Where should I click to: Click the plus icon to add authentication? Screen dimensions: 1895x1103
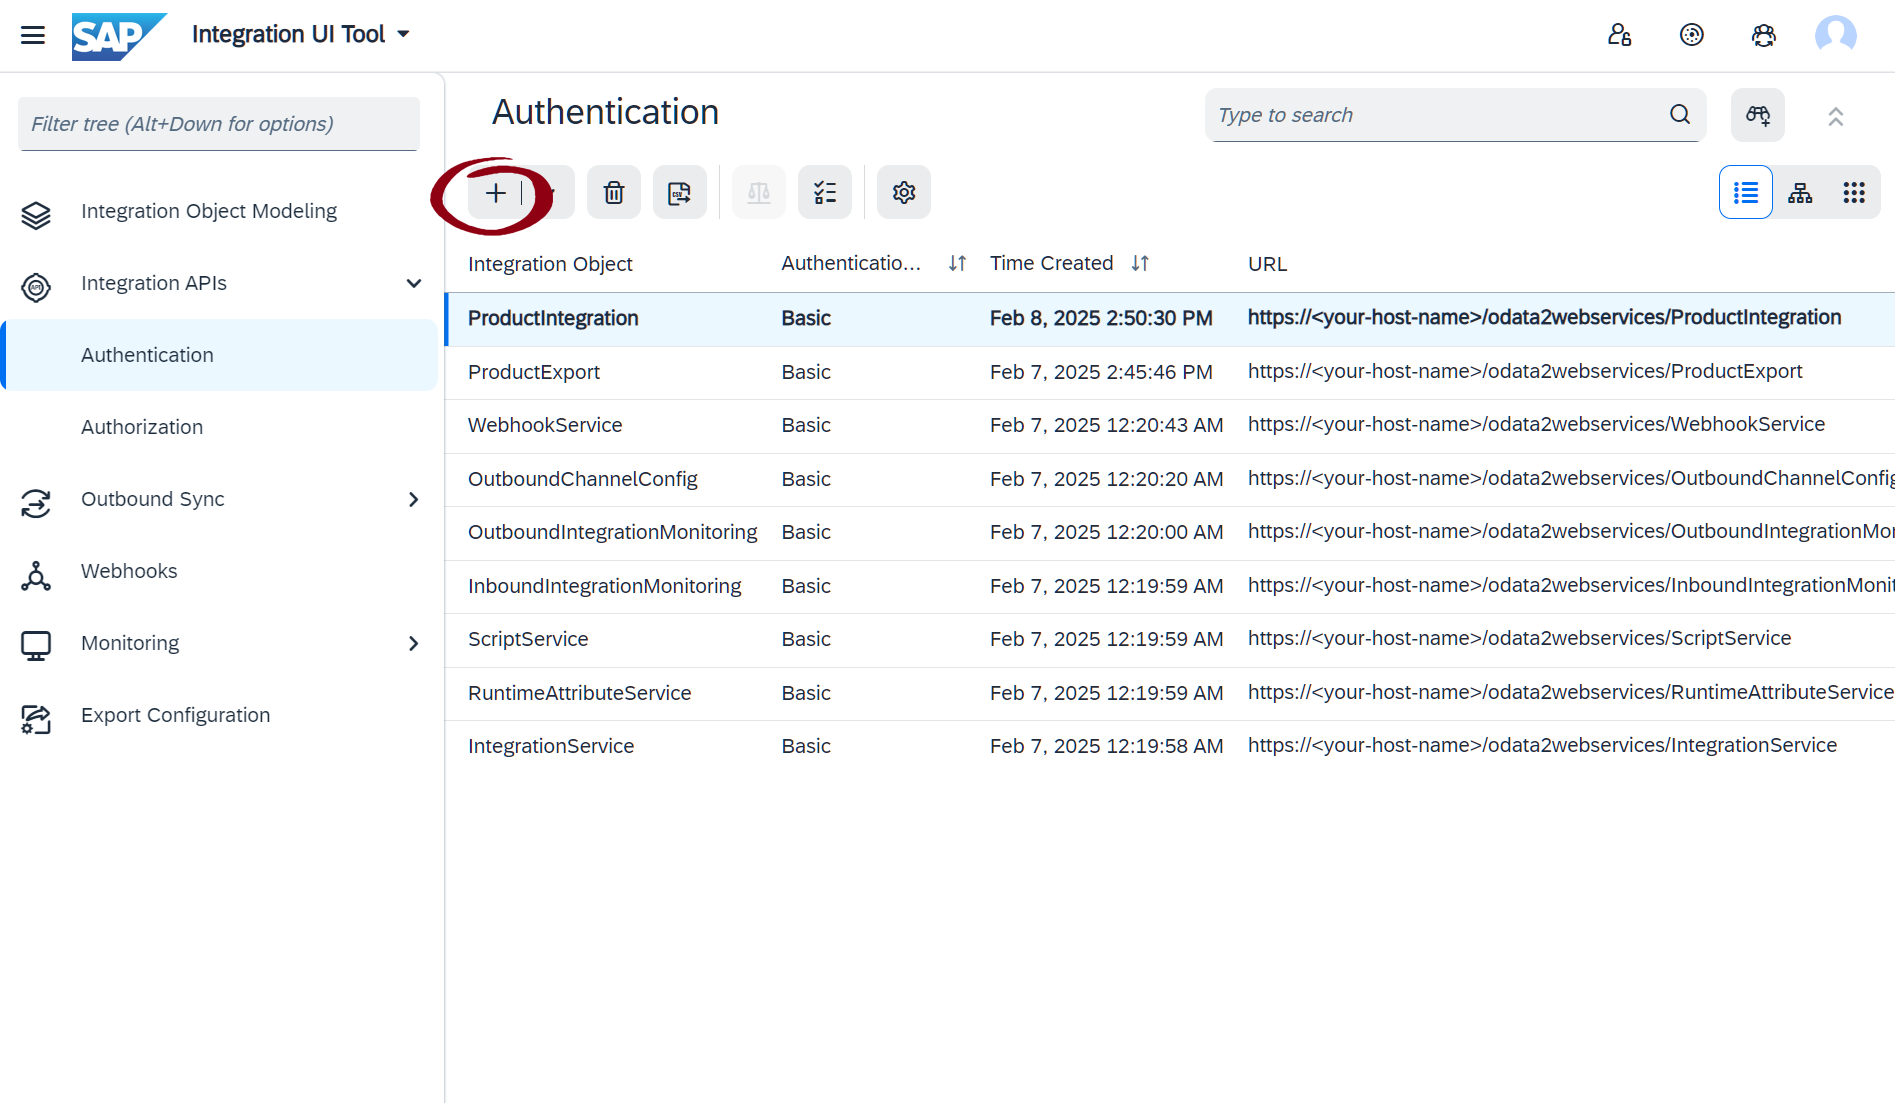496,193
